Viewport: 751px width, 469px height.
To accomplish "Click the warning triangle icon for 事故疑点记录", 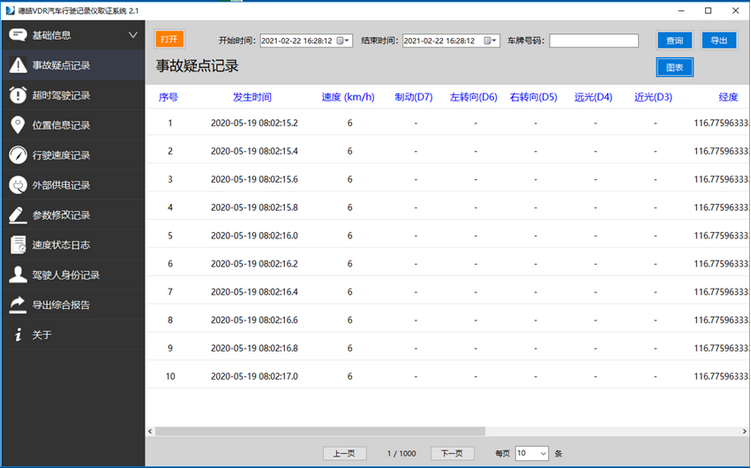I will click(17, 65).
